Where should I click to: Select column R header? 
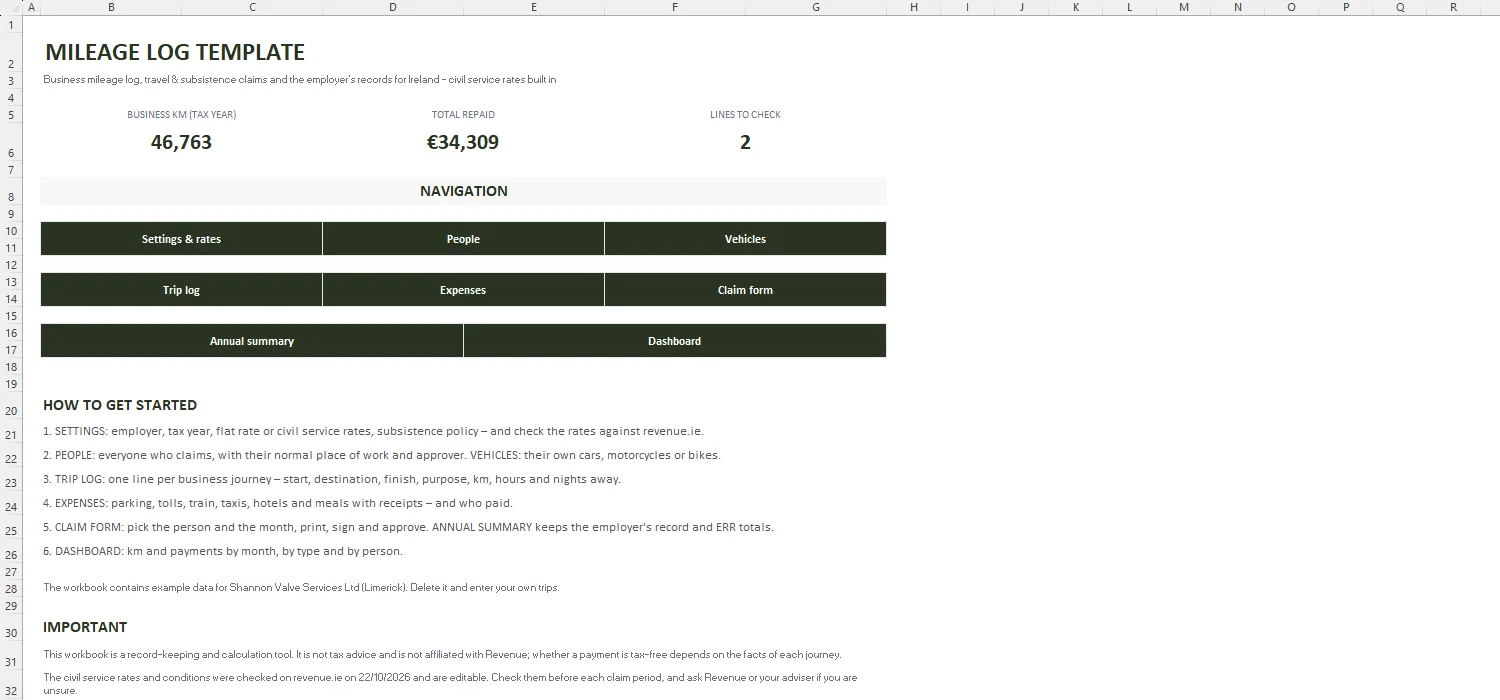coord(1454,7)
